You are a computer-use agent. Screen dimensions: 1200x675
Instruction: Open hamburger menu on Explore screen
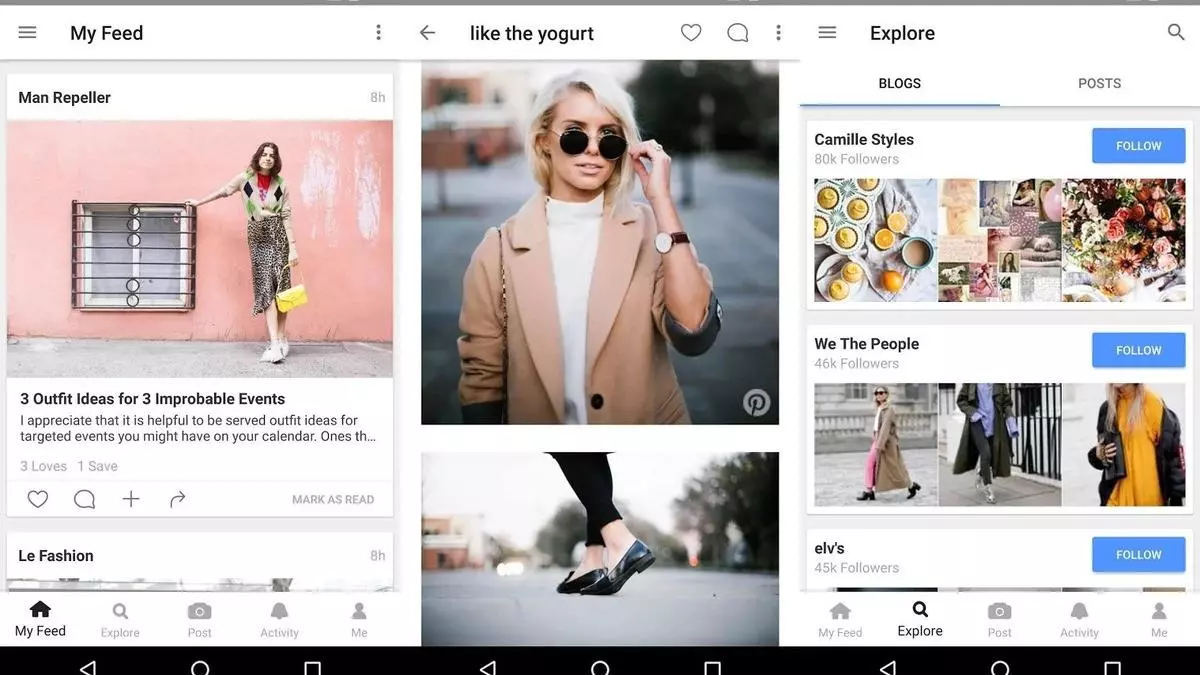click(x=827, y=33)
